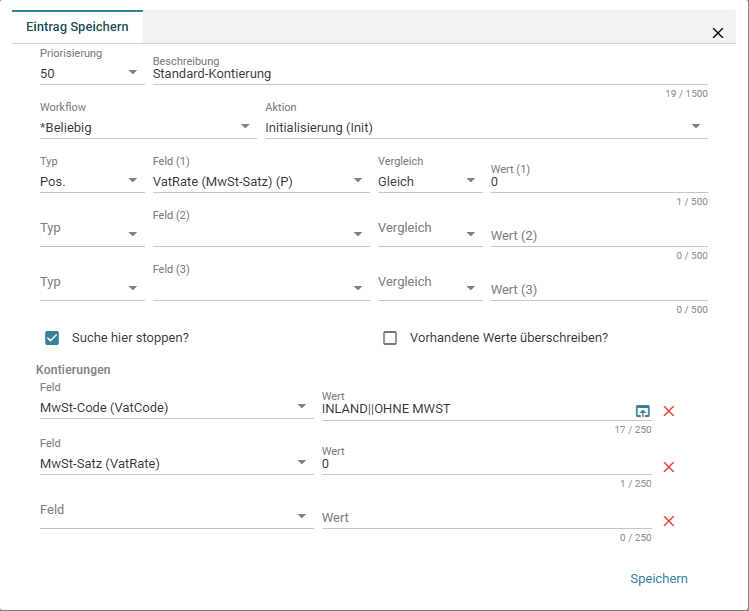Open Typ dropdown in the Feld (3) row

(x=92, y=288)
